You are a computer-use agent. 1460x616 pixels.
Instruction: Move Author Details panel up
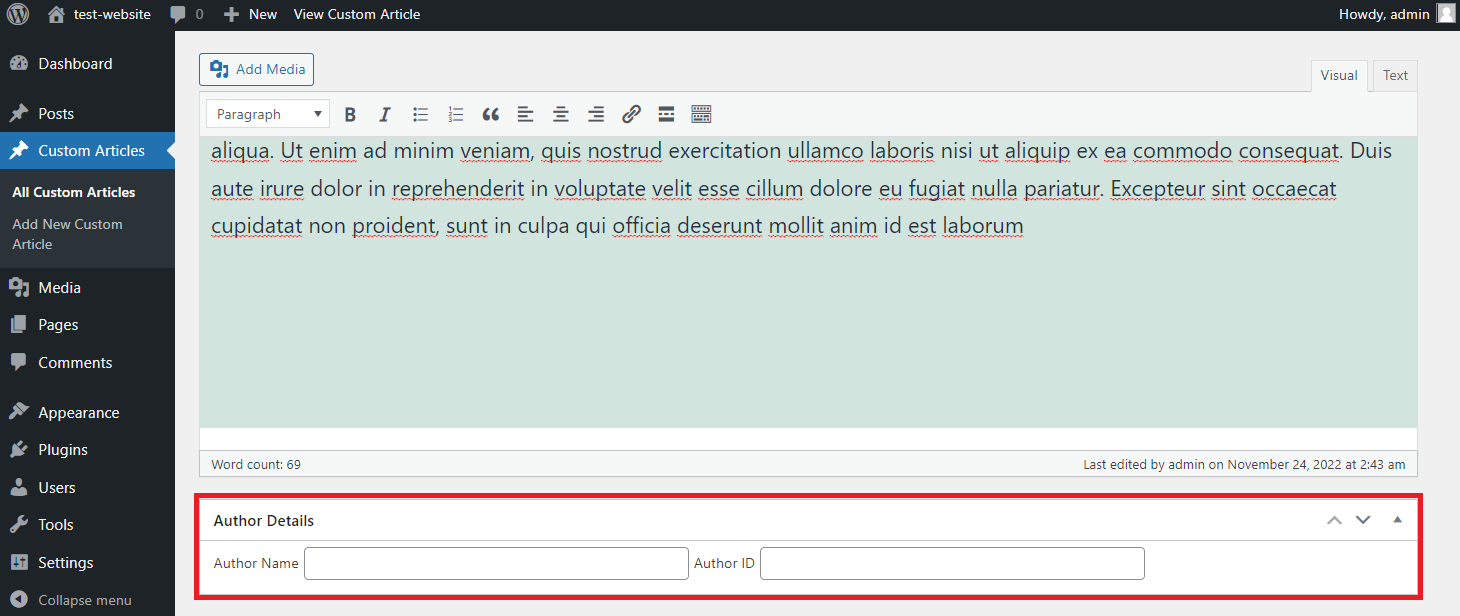pyautogui.click(x=1334, y=520)
